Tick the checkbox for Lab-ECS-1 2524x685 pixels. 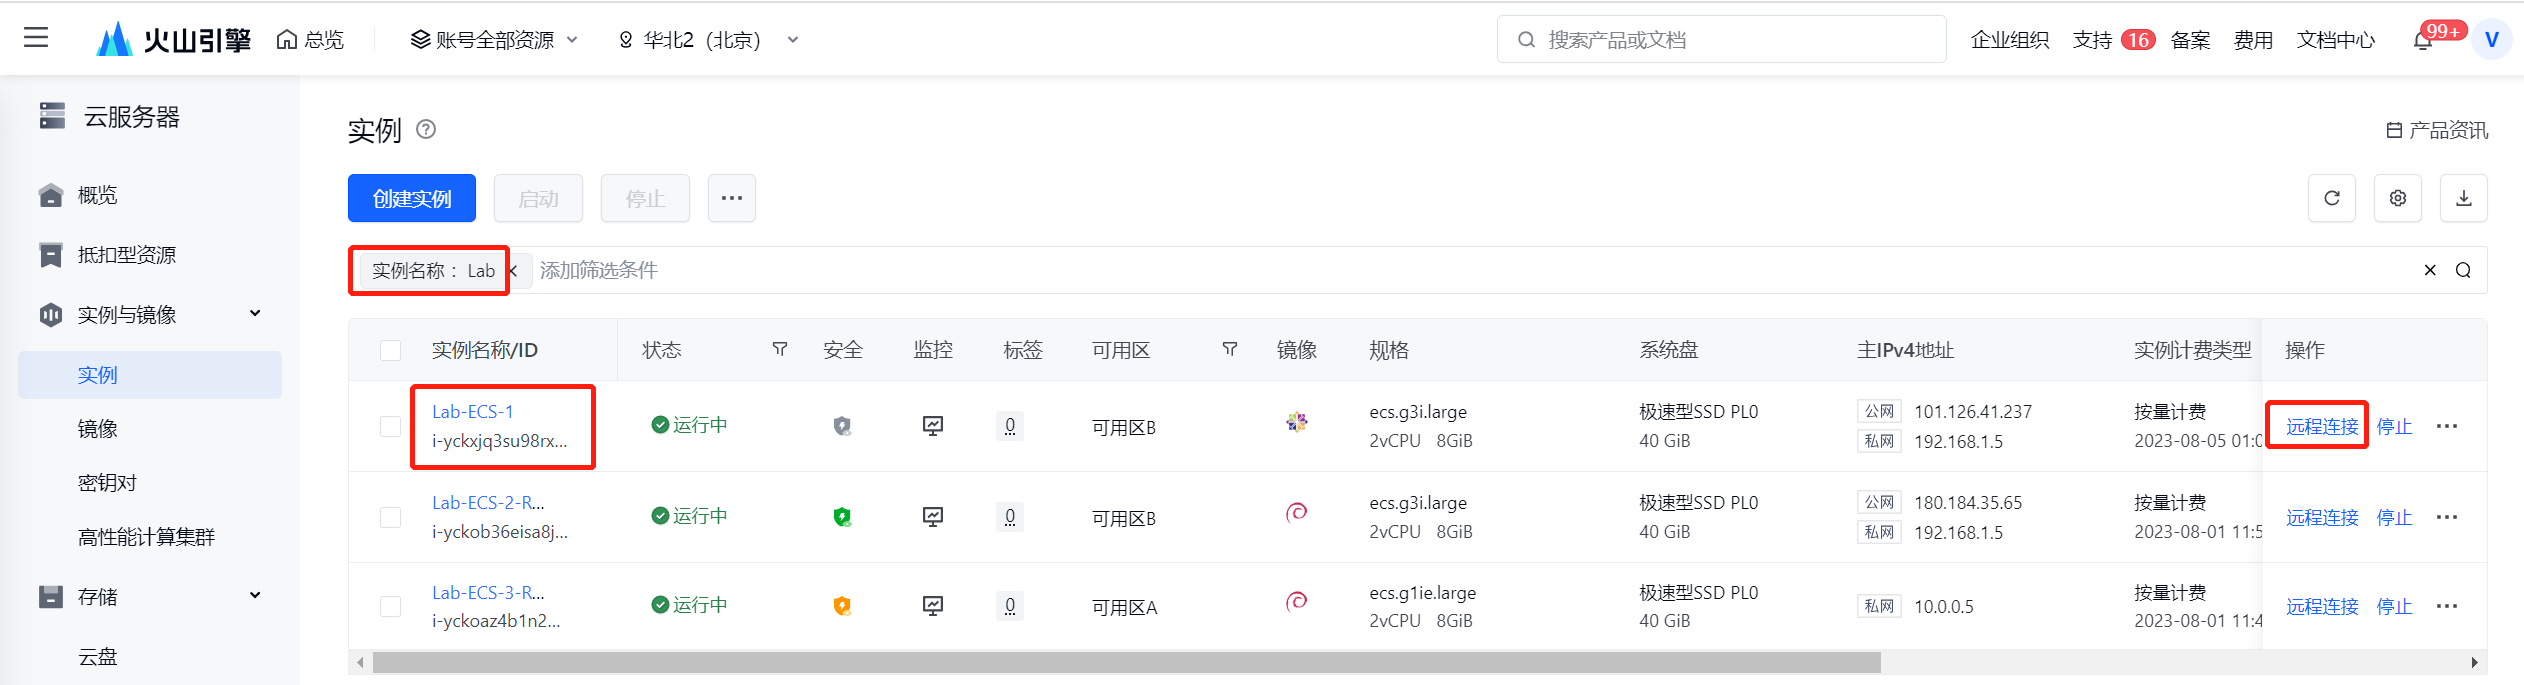(391, 426)
